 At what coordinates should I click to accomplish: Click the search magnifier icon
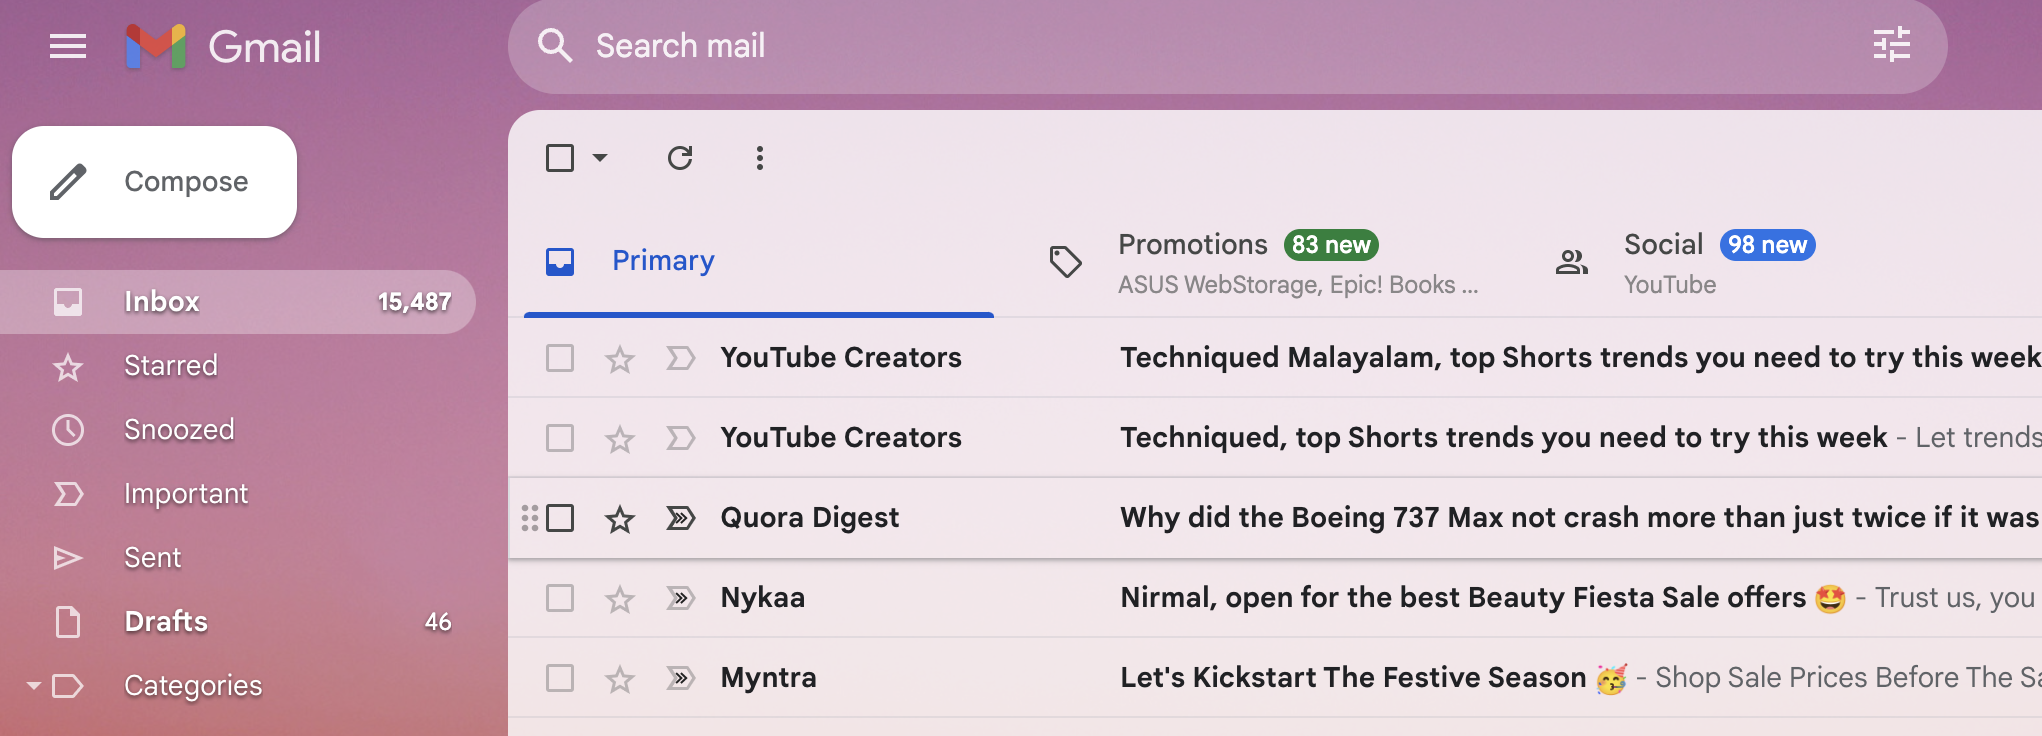554,46
